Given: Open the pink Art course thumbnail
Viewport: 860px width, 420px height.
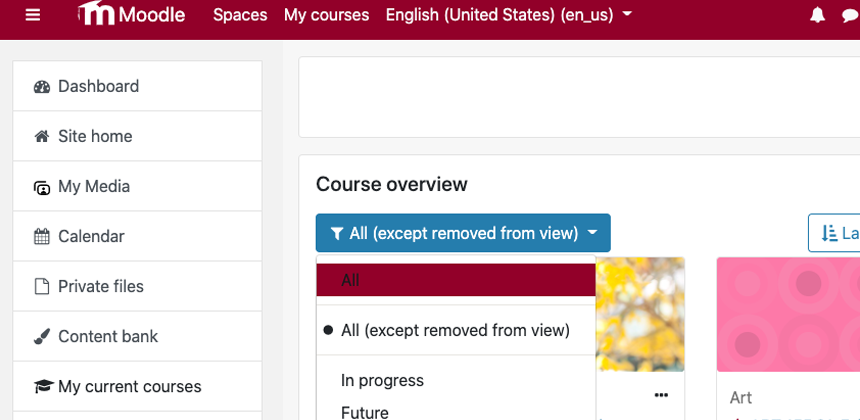Looking at the screenshot, I should pyautogui.click(x=788, y=314).
